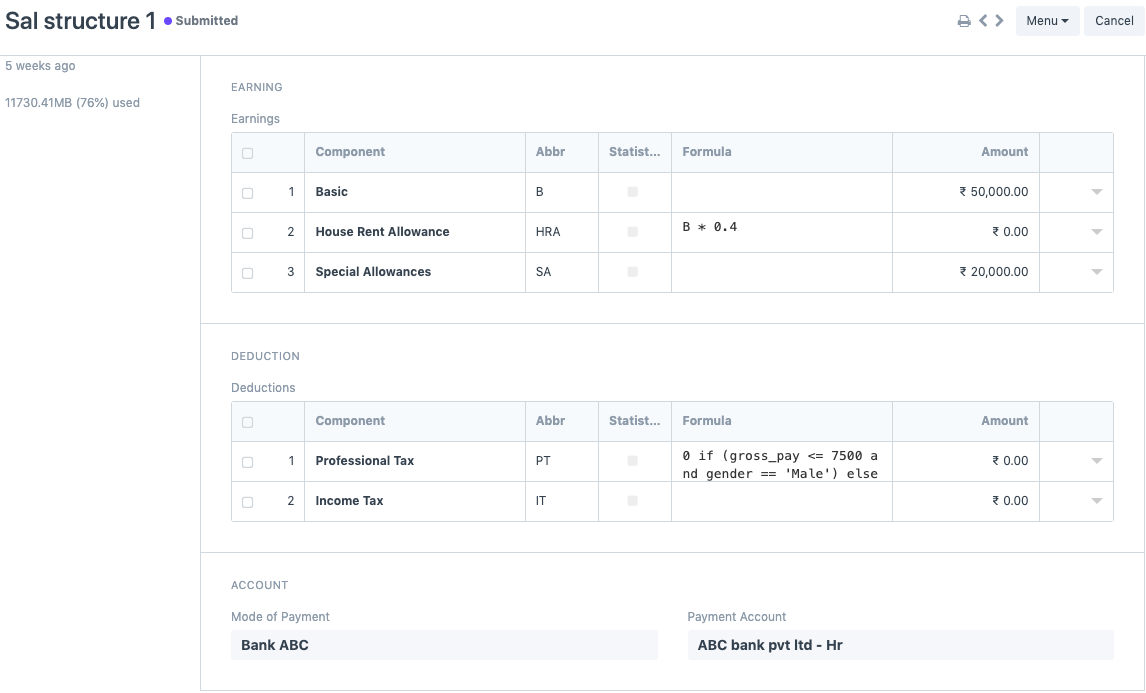
Task: Click the print icon
Action: coord(964,21)
